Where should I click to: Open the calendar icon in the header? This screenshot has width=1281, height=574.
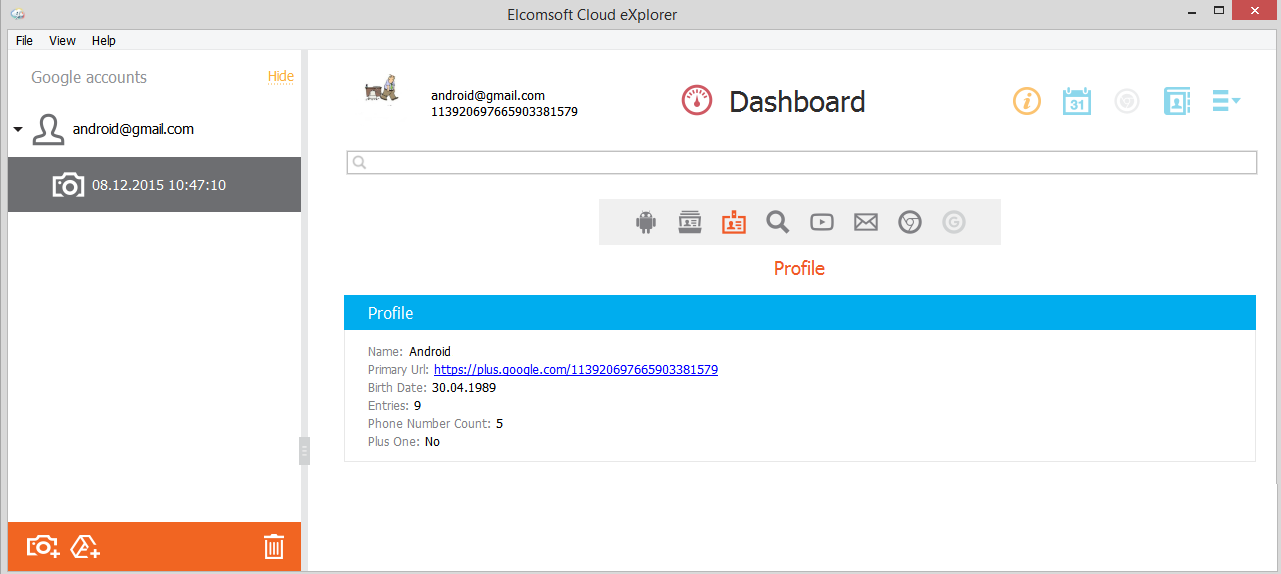[1077, 101]
